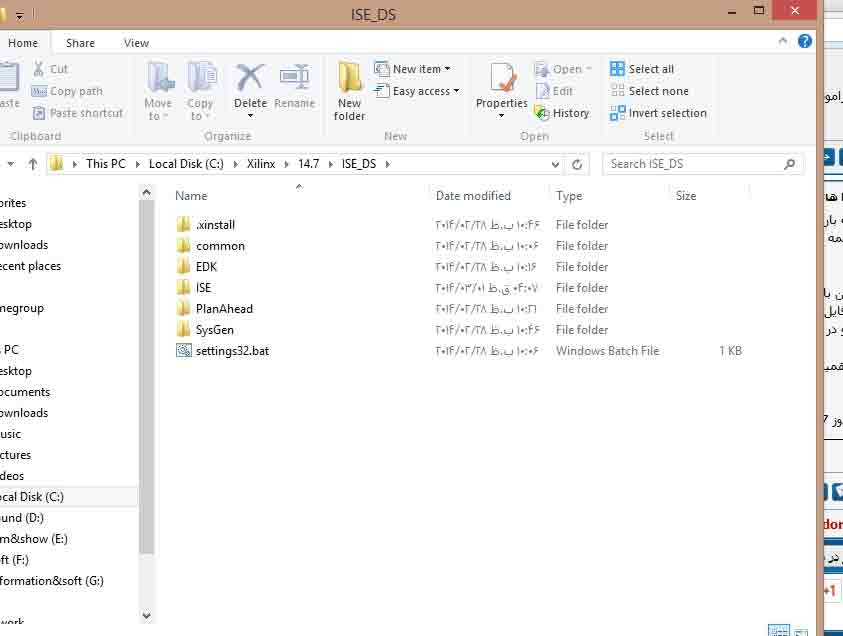Sort files by Name column
Screen dimensions: 843x636
(x=191, y=196)
